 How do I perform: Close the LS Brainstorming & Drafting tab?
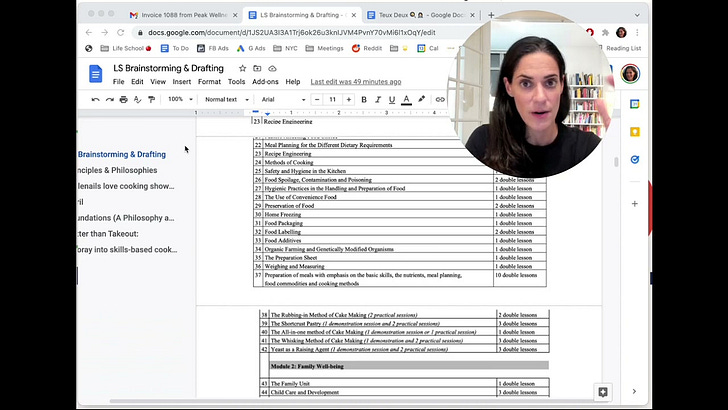pos(354,15)
